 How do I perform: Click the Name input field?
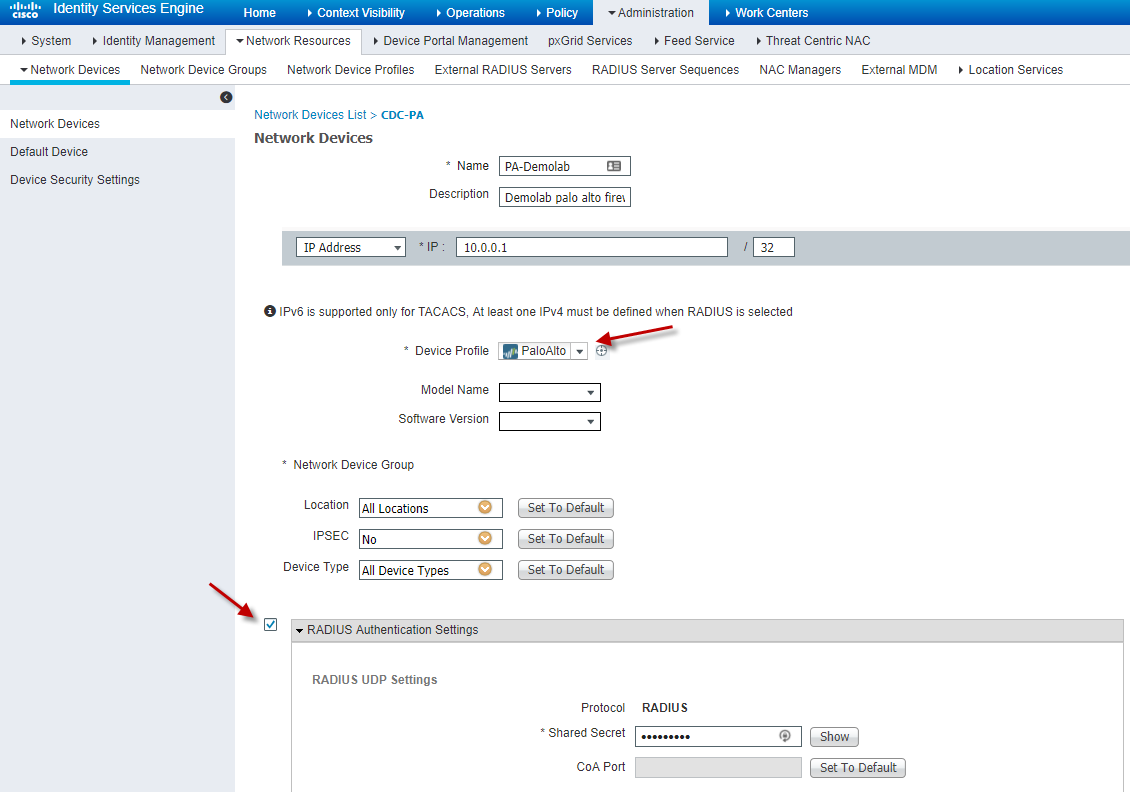[x=564, y=166]
